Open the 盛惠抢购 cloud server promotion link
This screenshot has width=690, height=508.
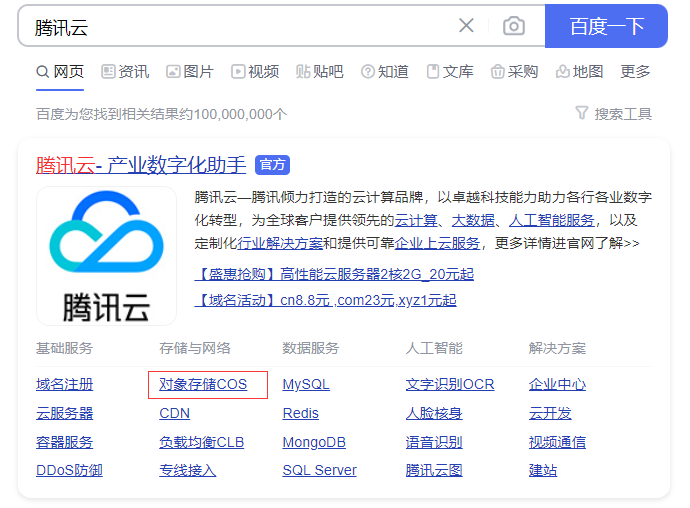point(334,274)
